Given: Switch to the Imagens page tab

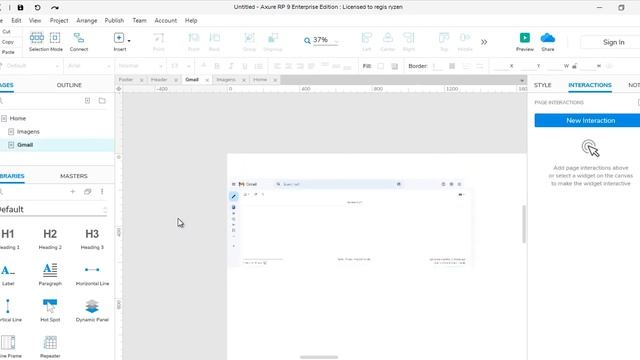Looking at the screenshot, I should [x=226, y=80].
